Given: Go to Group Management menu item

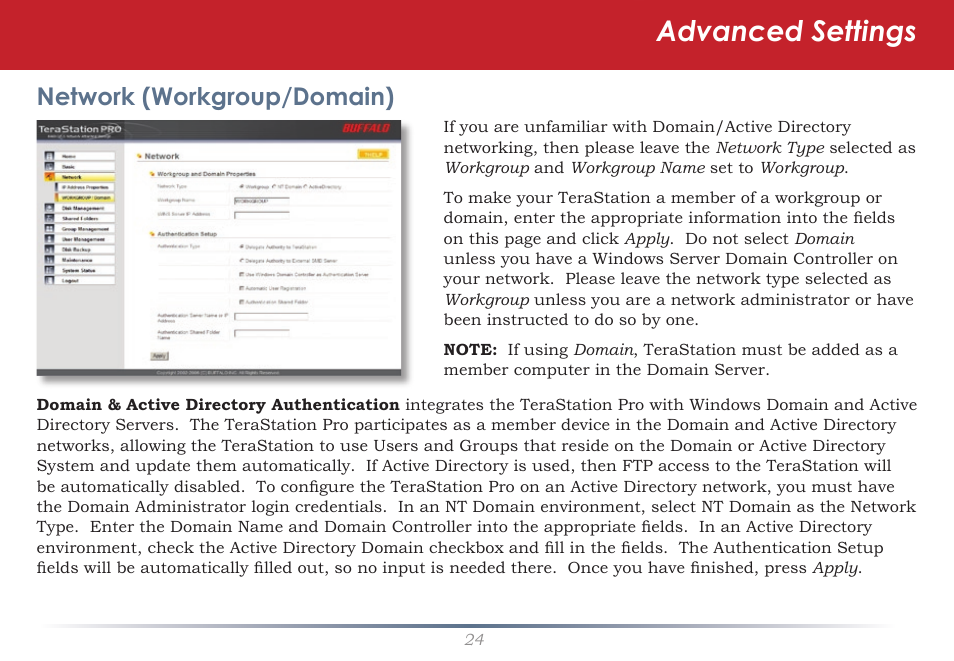Looking at the screenshot, I should tap(85, 229).
